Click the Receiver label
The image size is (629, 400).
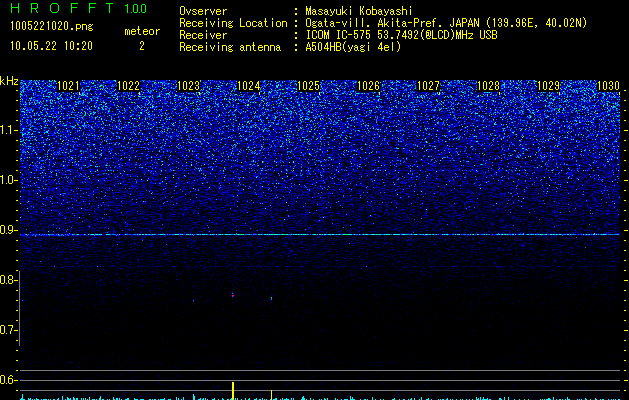coord(203,35)
